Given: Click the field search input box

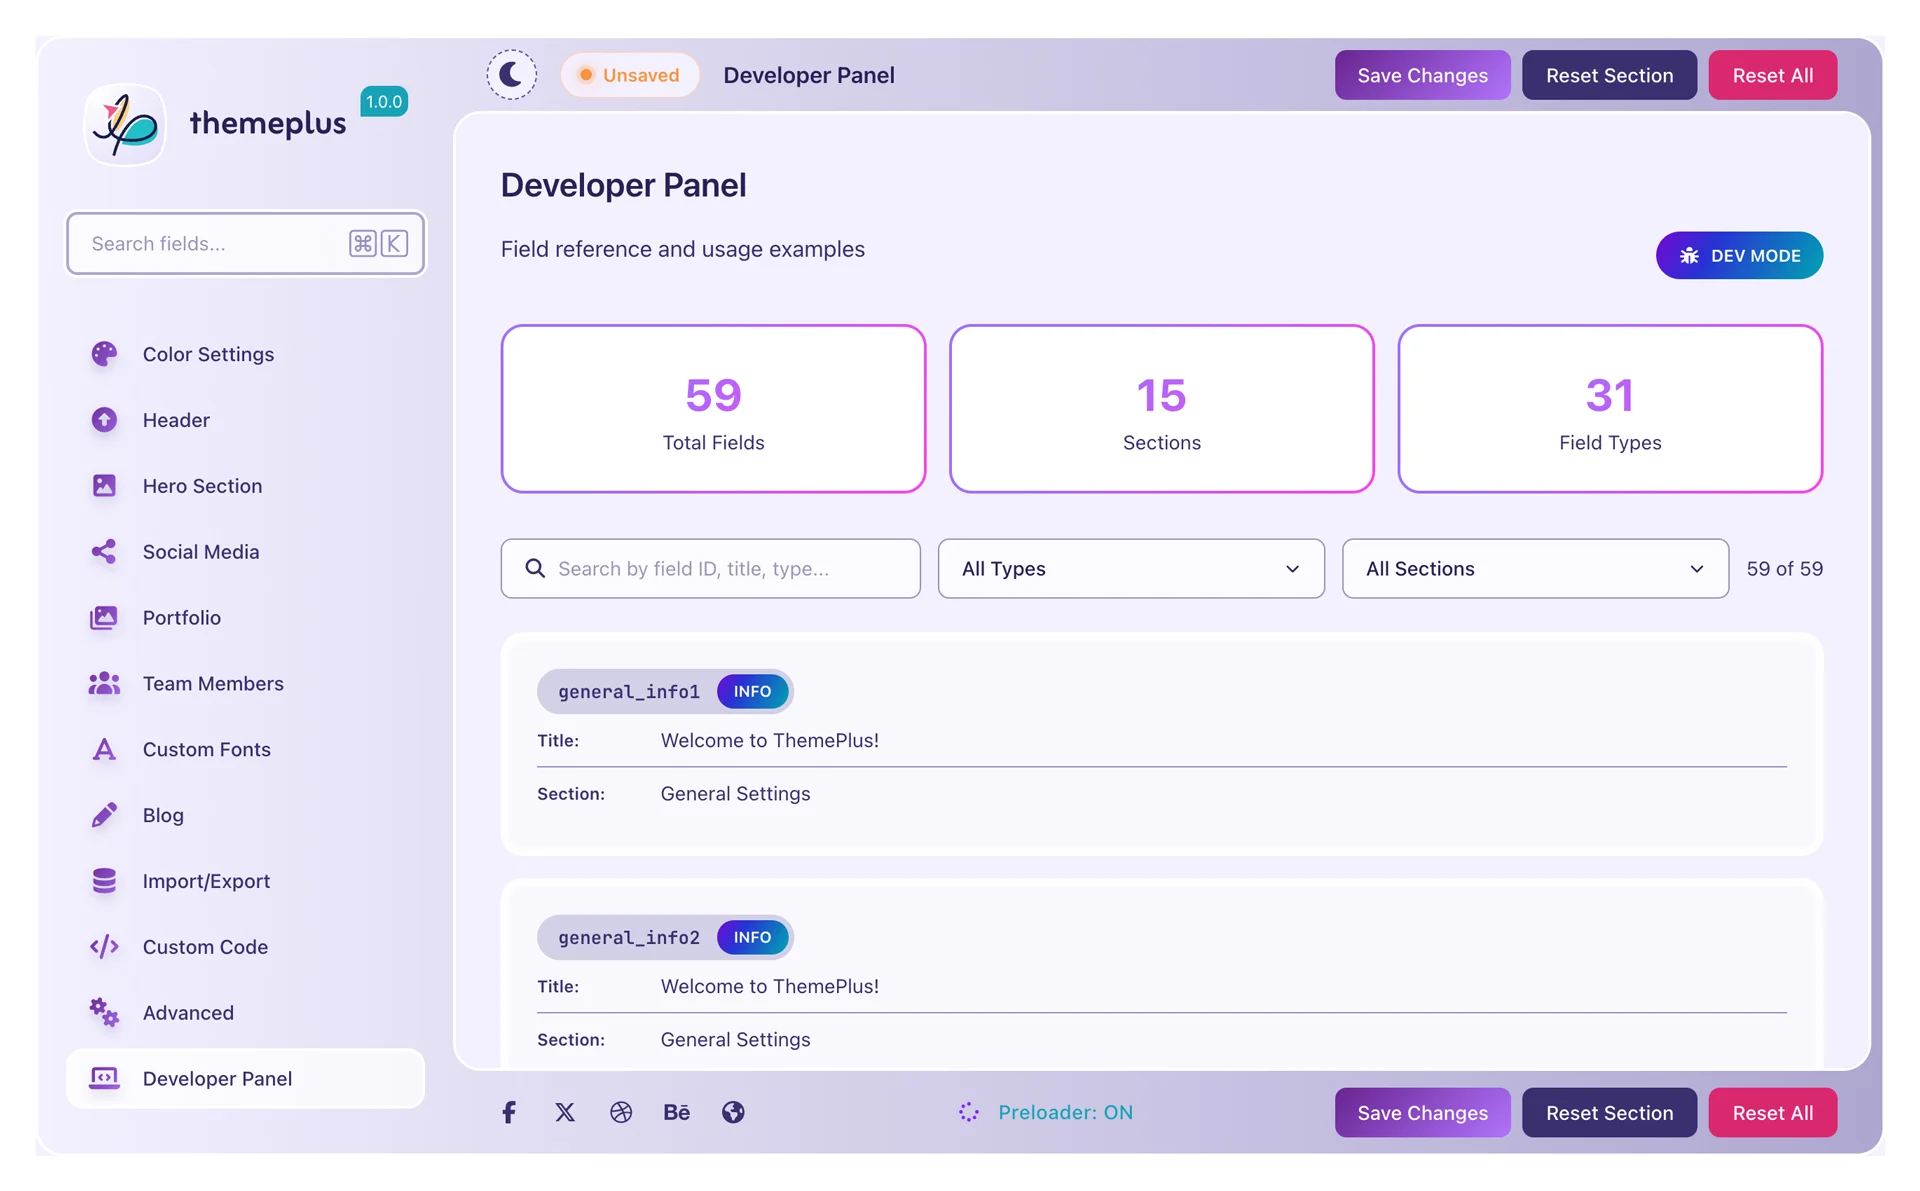Looking at the screenshot, I should coord(710,568).
